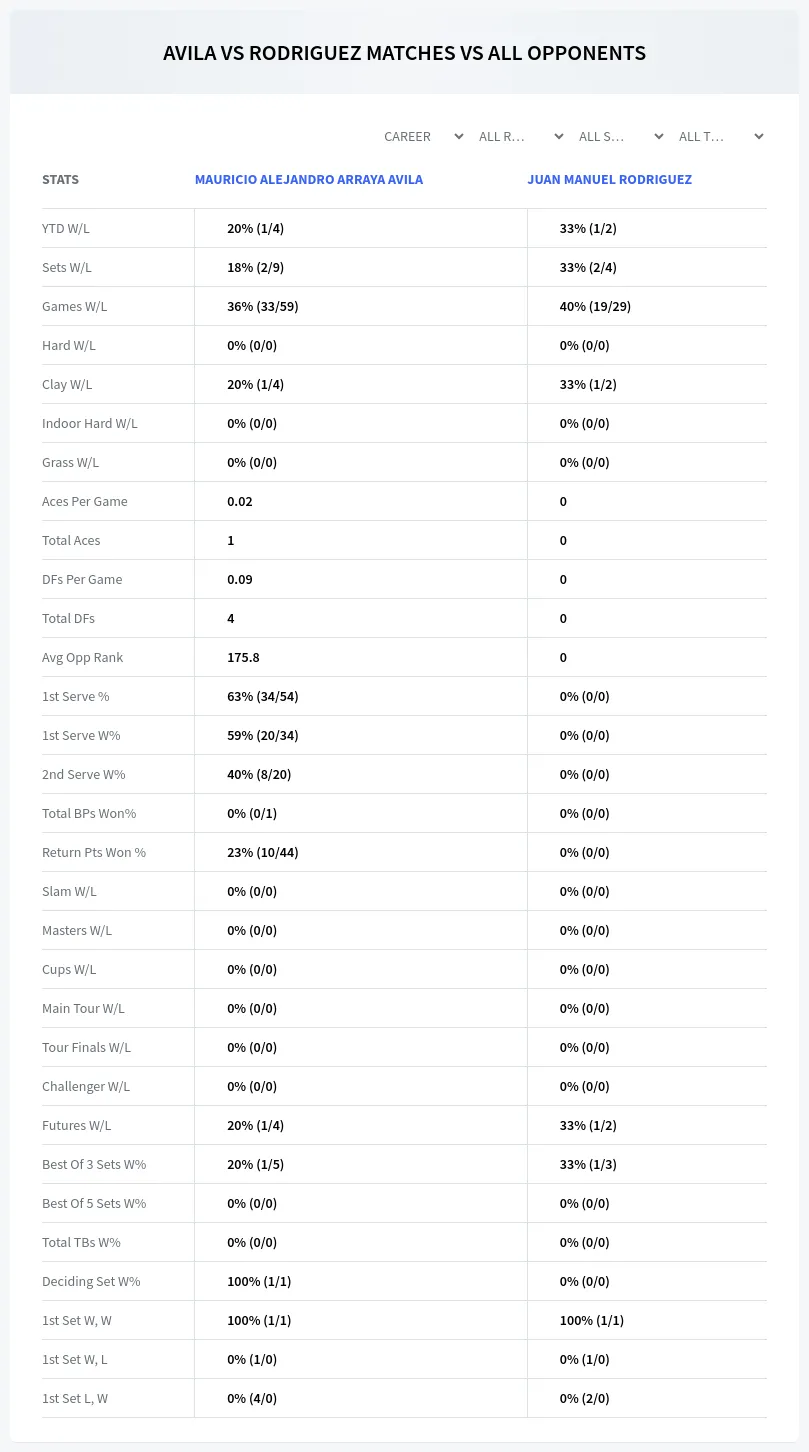The width and height of the screenshot is (809, 1452).
Task: Open Juan Manuel Rodriguez player link
Action: point(610,180)
